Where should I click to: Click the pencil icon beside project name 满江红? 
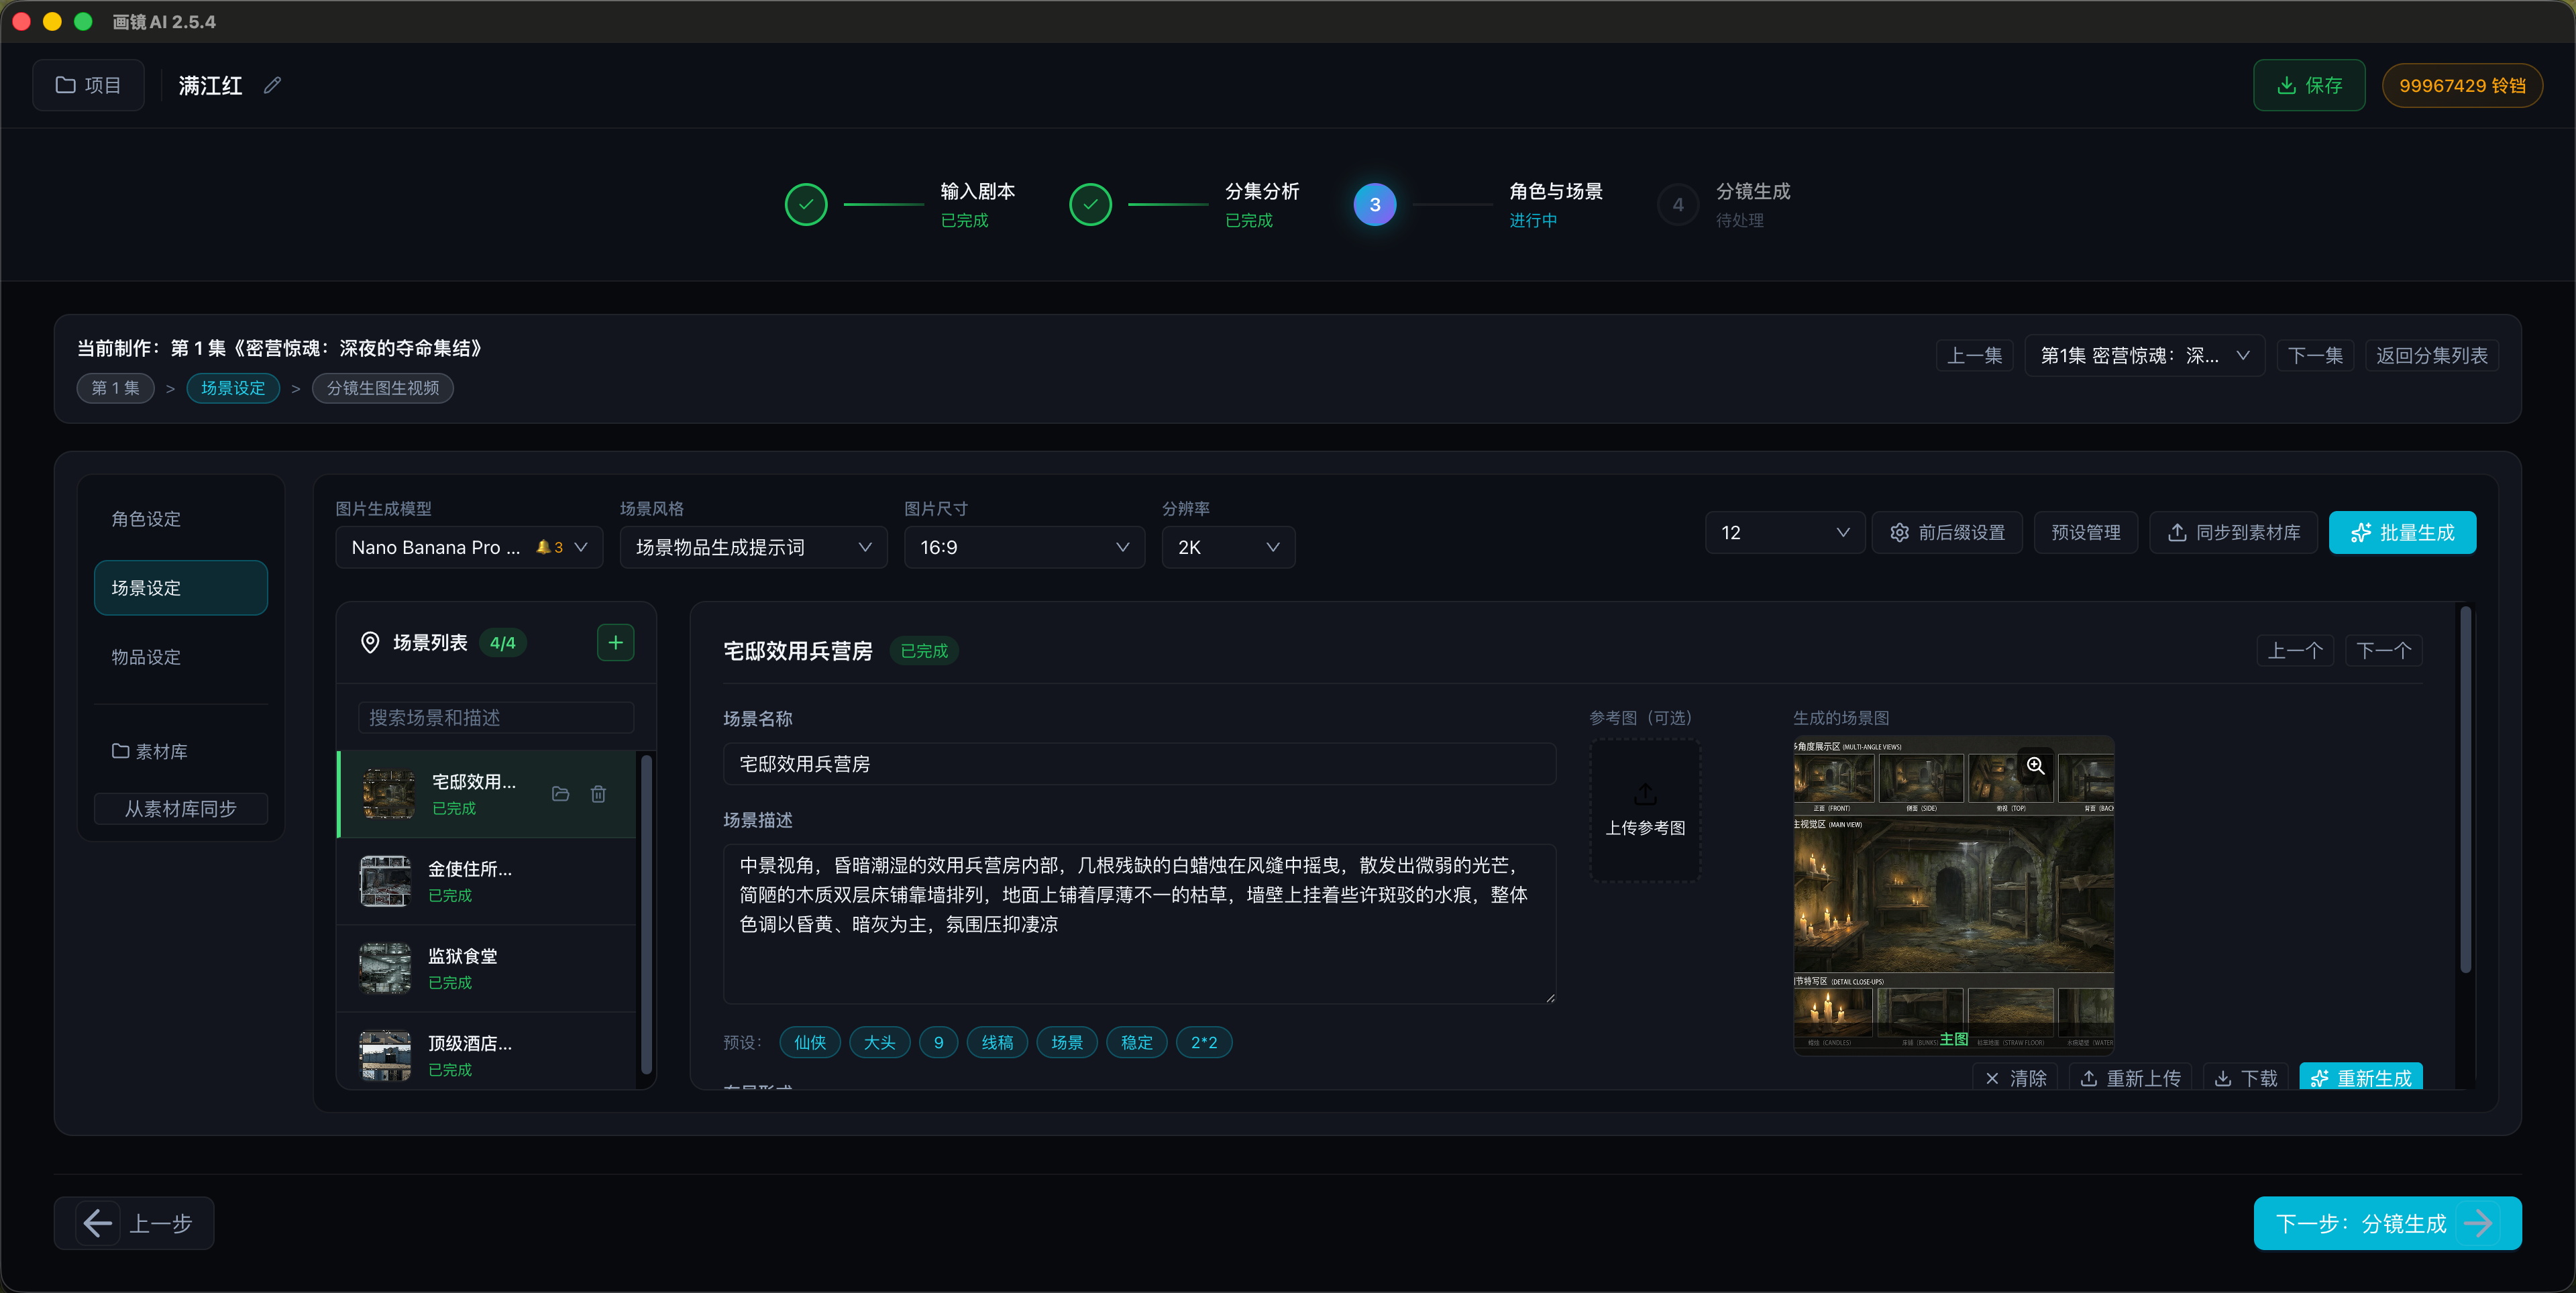click(272, 86)
